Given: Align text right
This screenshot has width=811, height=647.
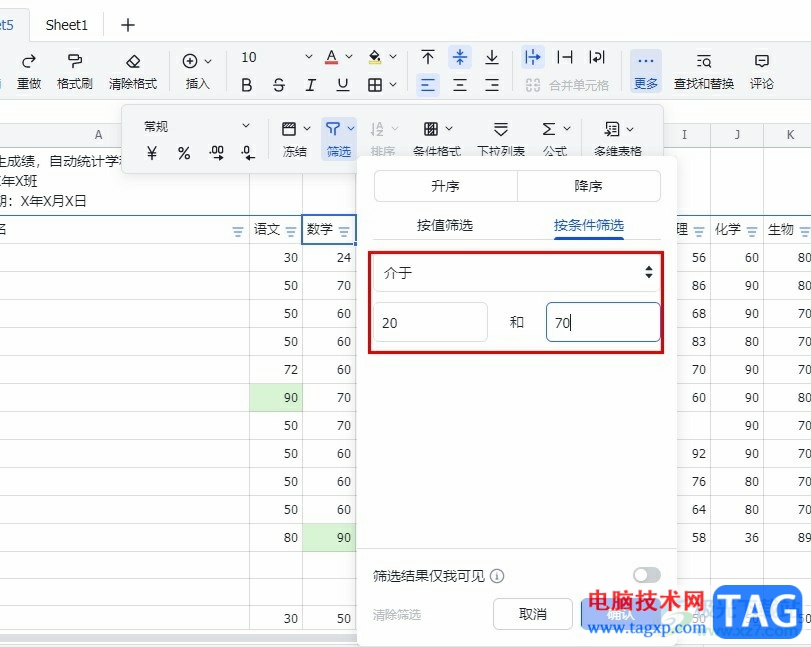Looking at the screenshot, I should 492,85.
